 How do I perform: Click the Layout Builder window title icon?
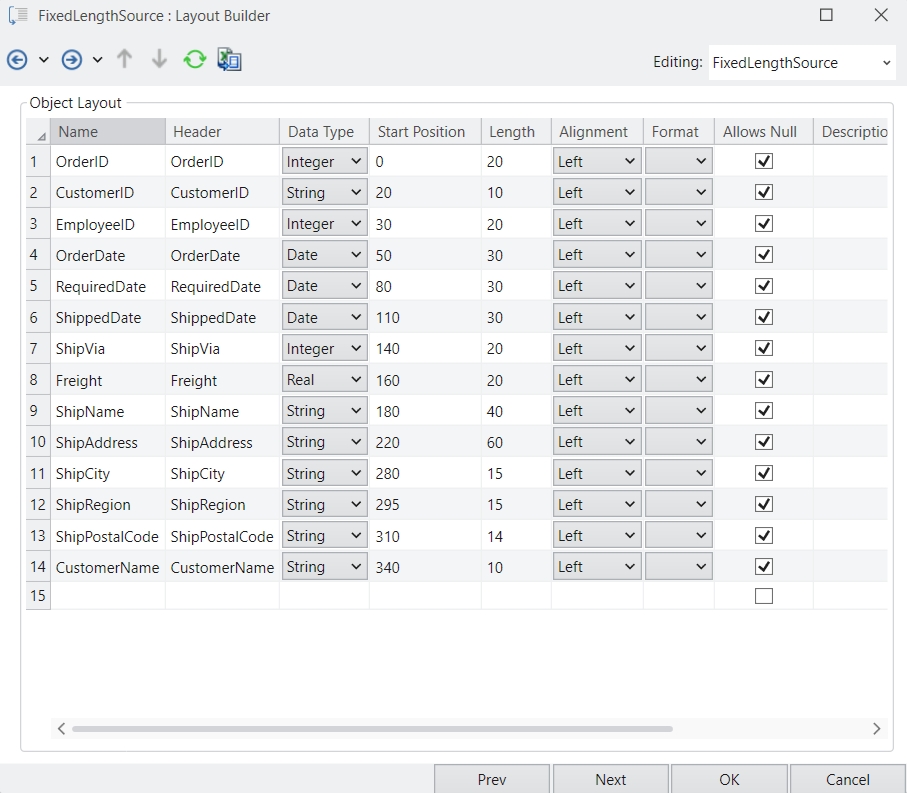tap(18, 16)
